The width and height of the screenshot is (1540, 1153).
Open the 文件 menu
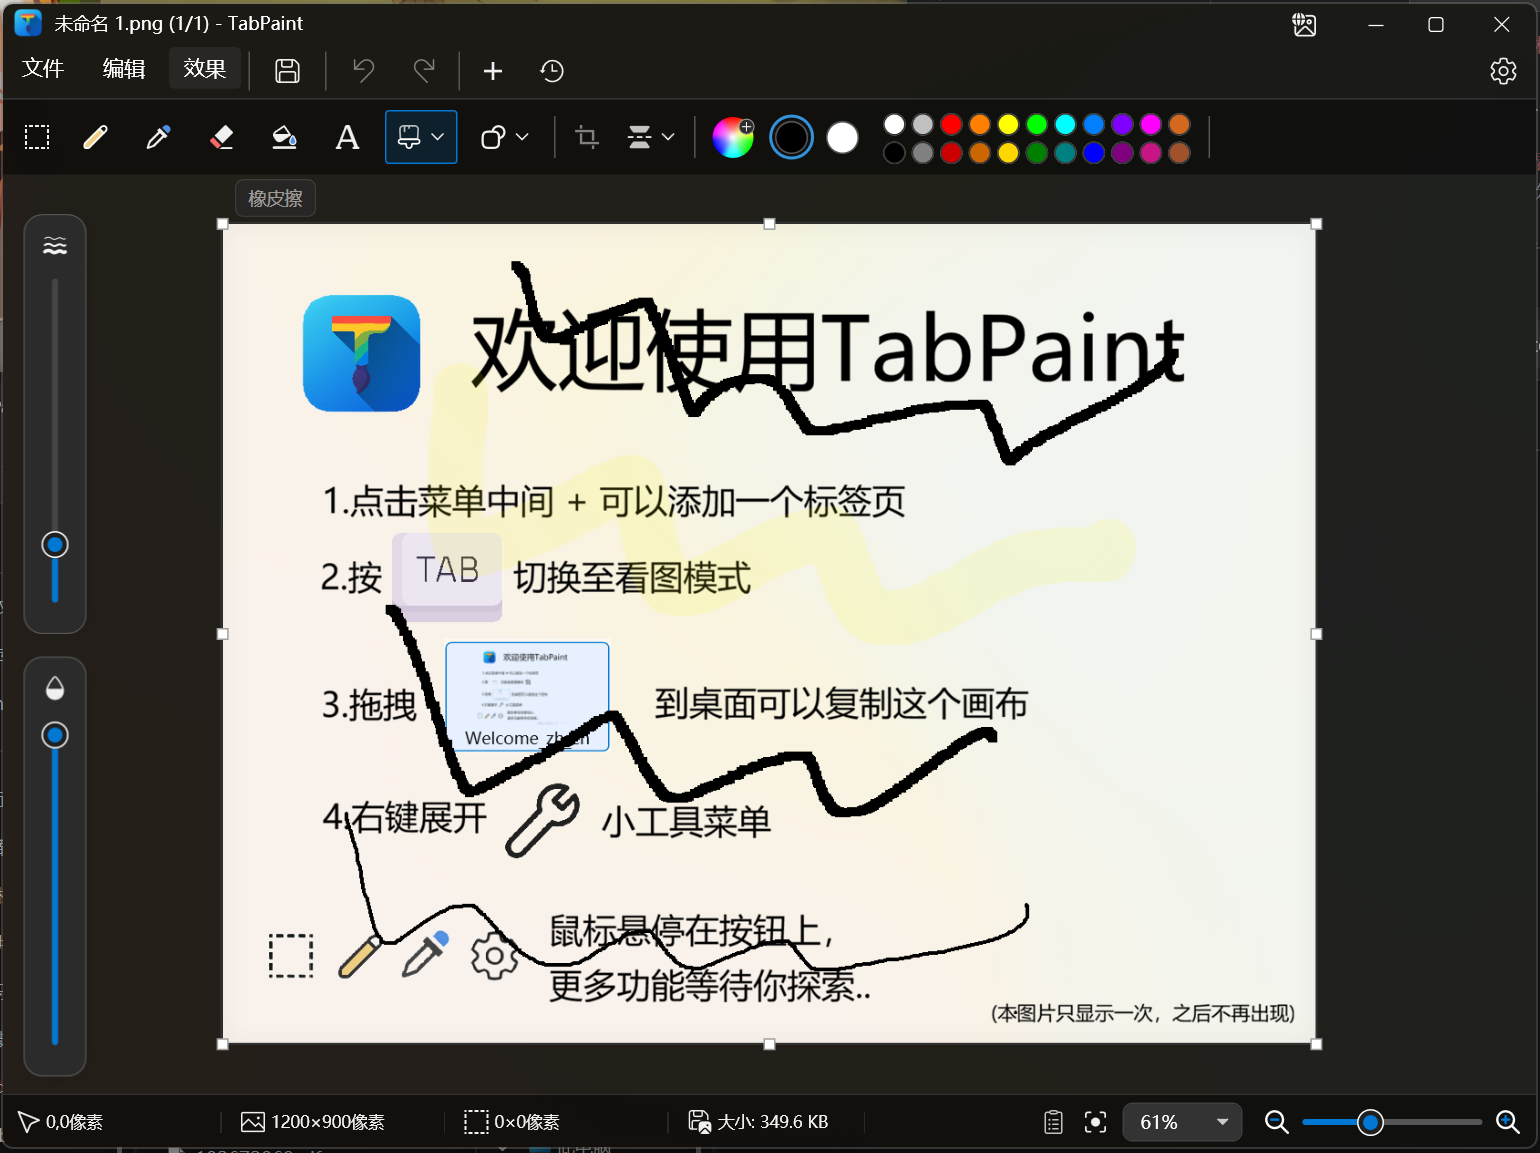click(42, 68)
